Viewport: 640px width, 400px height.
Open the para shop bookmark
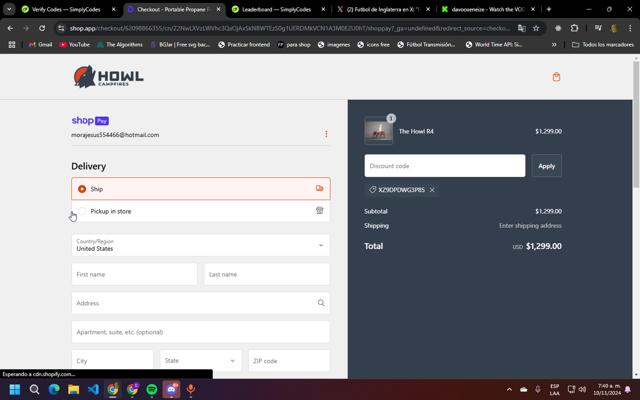[294, 44]
